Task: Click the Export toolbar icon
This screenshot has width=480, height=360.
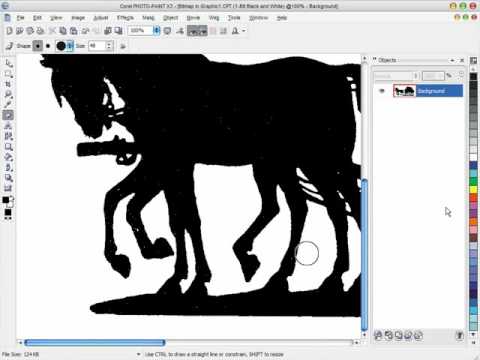Action: 118,31
